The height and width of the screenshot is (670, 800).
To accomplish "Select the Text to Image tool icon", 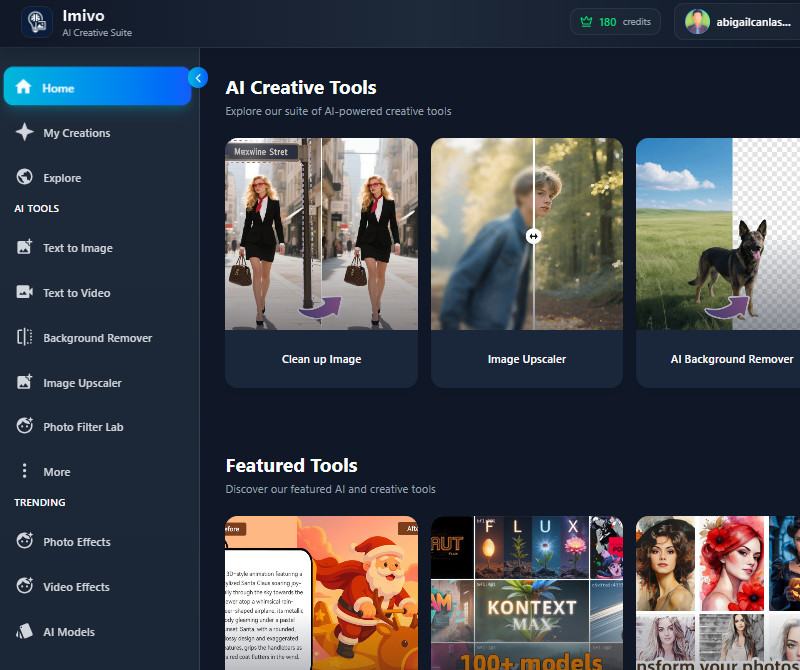I will pyautogui.click(x=24, y=247).
